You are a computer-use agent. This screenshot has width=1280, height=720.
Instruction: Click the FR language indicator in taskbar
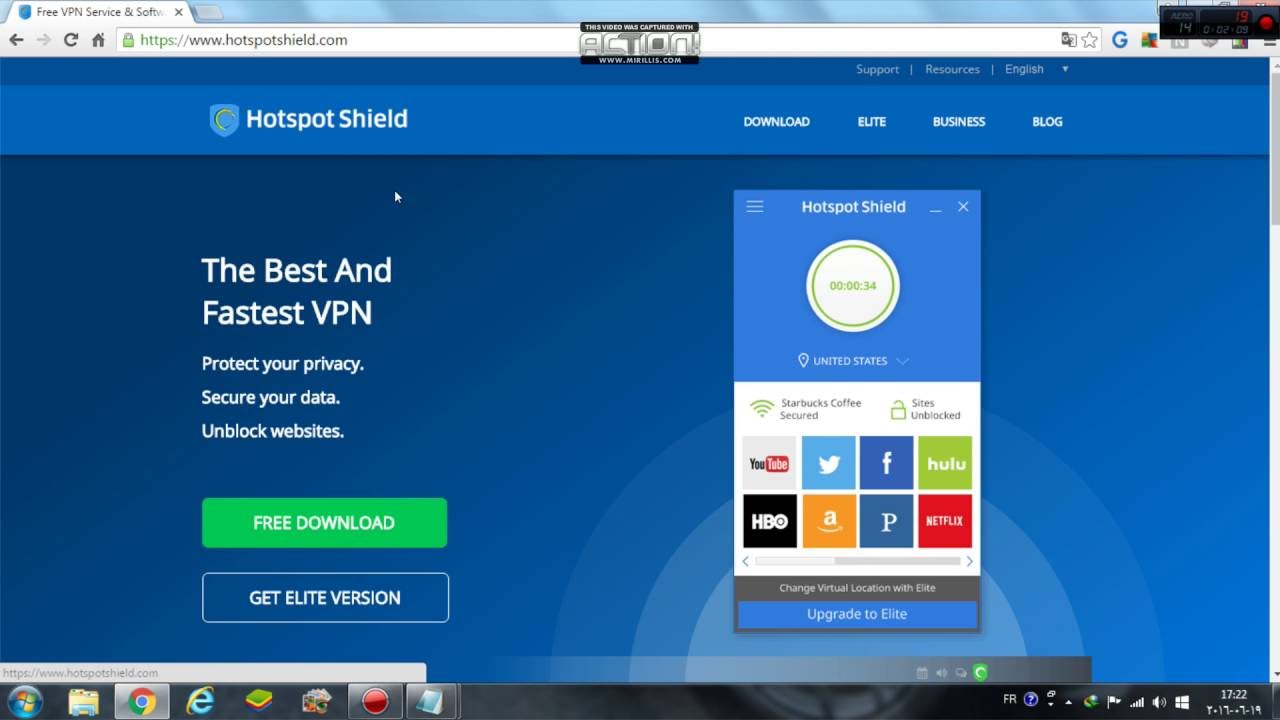[x=1010, y=700]
